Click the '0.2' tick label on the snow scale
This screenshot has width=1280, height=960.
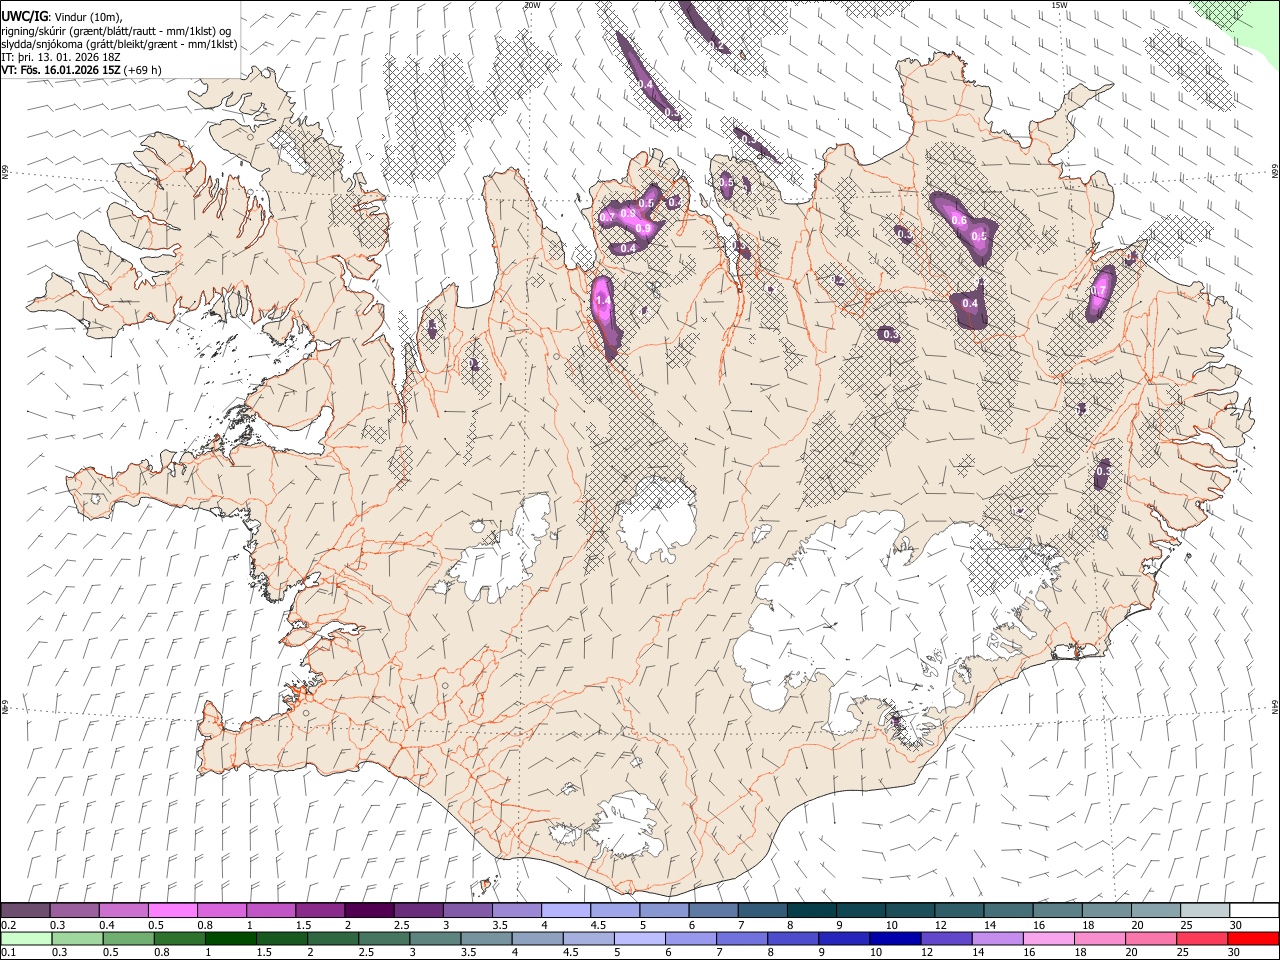point(9,925)
